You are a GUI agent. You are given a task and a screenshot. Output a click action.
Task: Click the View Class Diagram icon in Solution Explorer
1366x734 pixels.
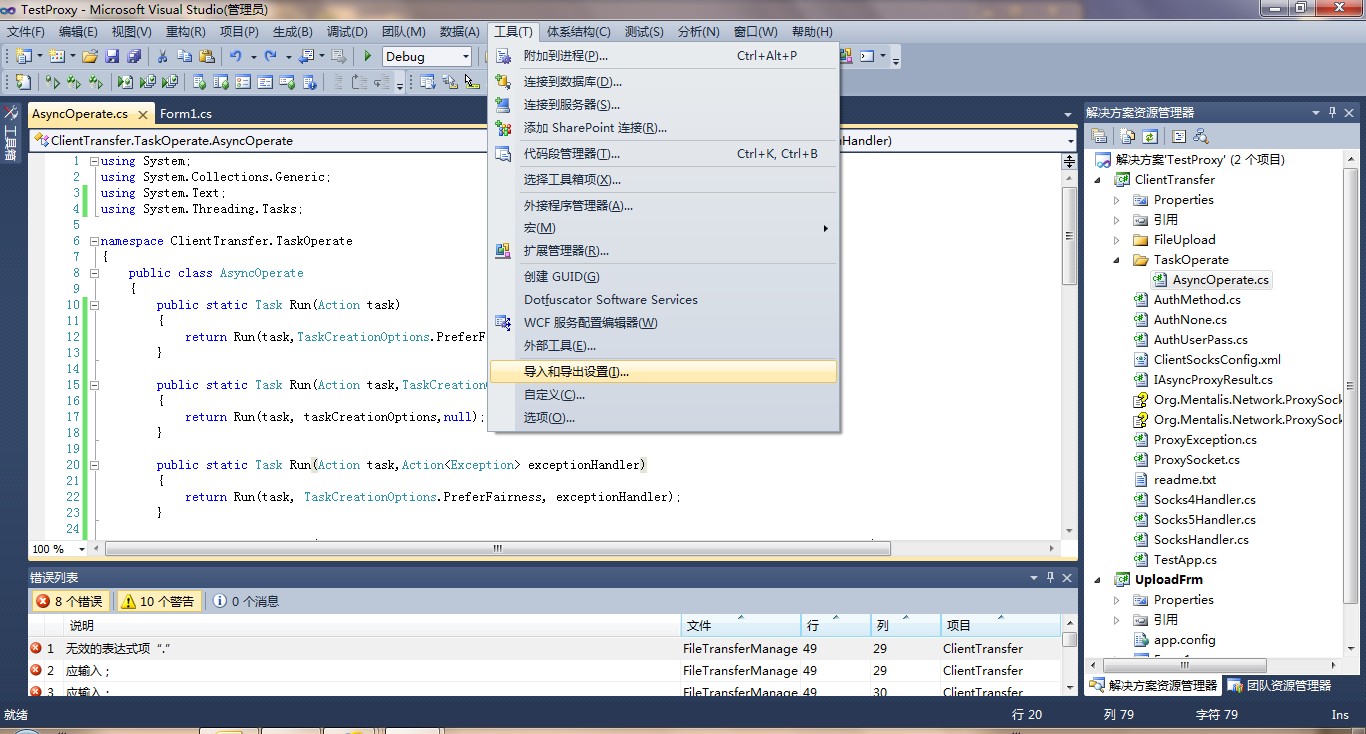pos(1201,136)
